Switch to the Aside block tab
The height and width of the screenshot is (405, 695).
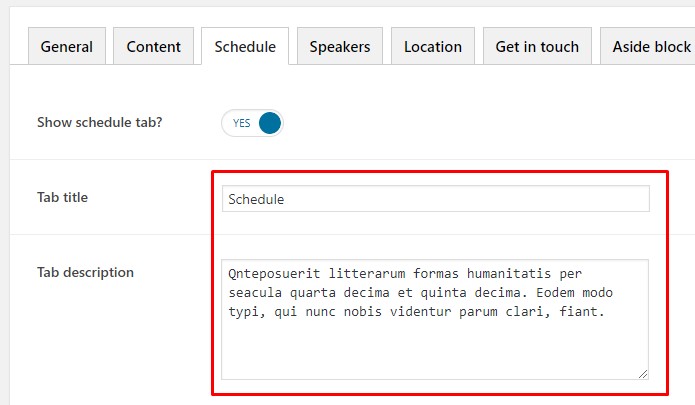650,46
